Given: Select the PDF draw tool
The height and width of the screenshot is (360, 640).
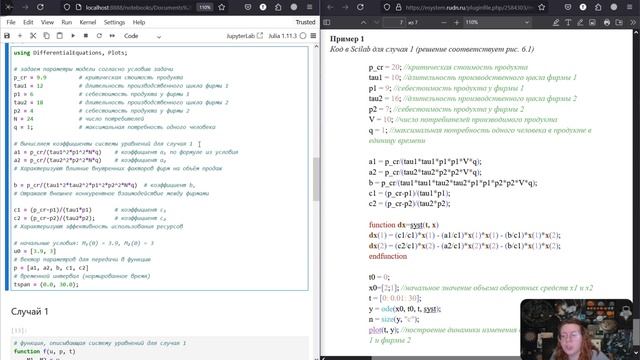Looking at the screenshot, I should tap(580, 22).
